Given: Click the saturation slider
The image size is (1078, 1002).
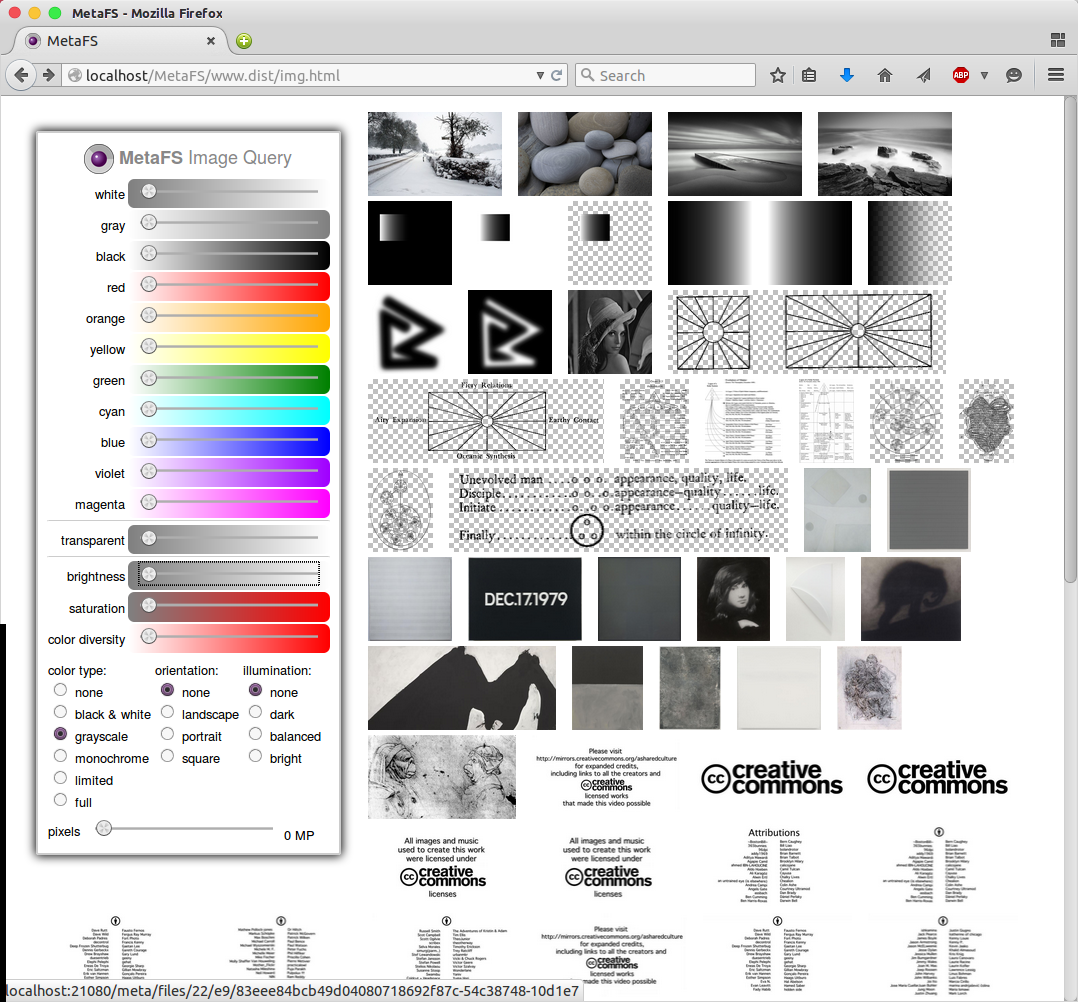Looking at the screenshot, I should pyautogui.click(x=230, y=606).
